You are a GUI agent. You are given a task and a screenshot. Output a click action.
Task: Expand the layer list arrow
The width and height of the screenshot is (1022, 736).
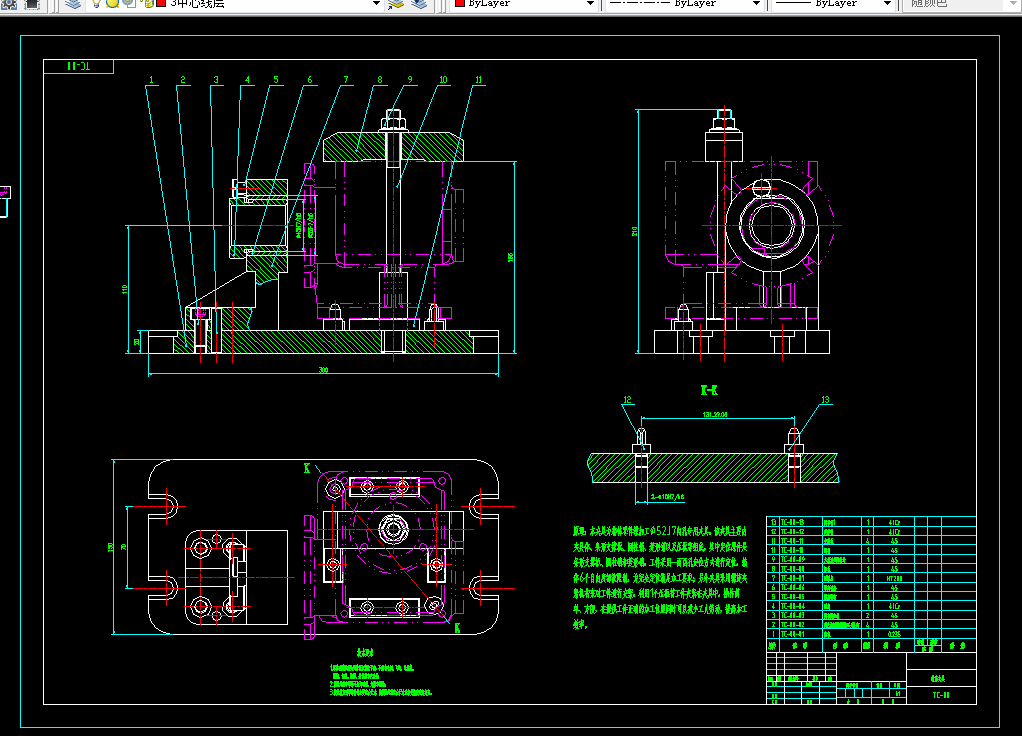(376, 4)
